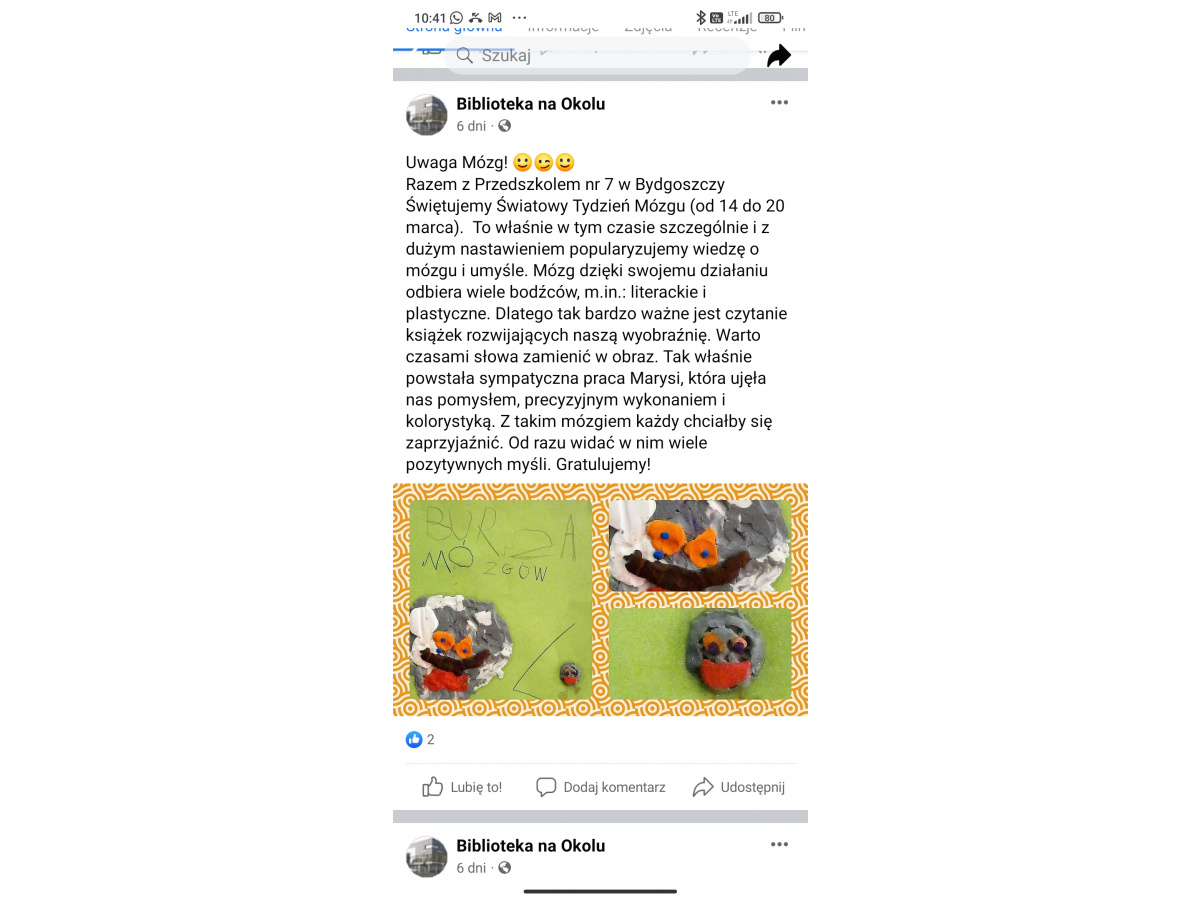This screenshot has width=1200, height=900.
Task: Tap the second post's public globe icon
Action: pos(504,868)
